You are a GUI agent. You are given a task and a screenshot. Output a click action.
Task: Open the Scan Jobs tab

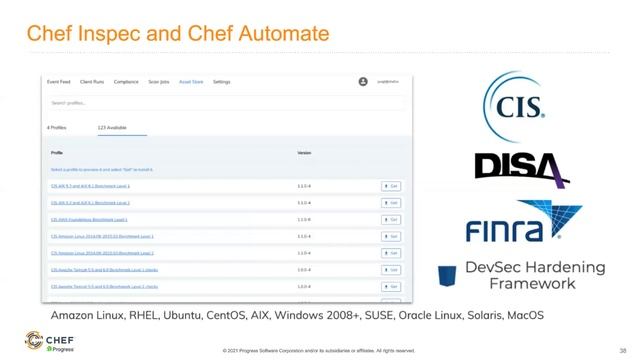[x=159, y=82]
